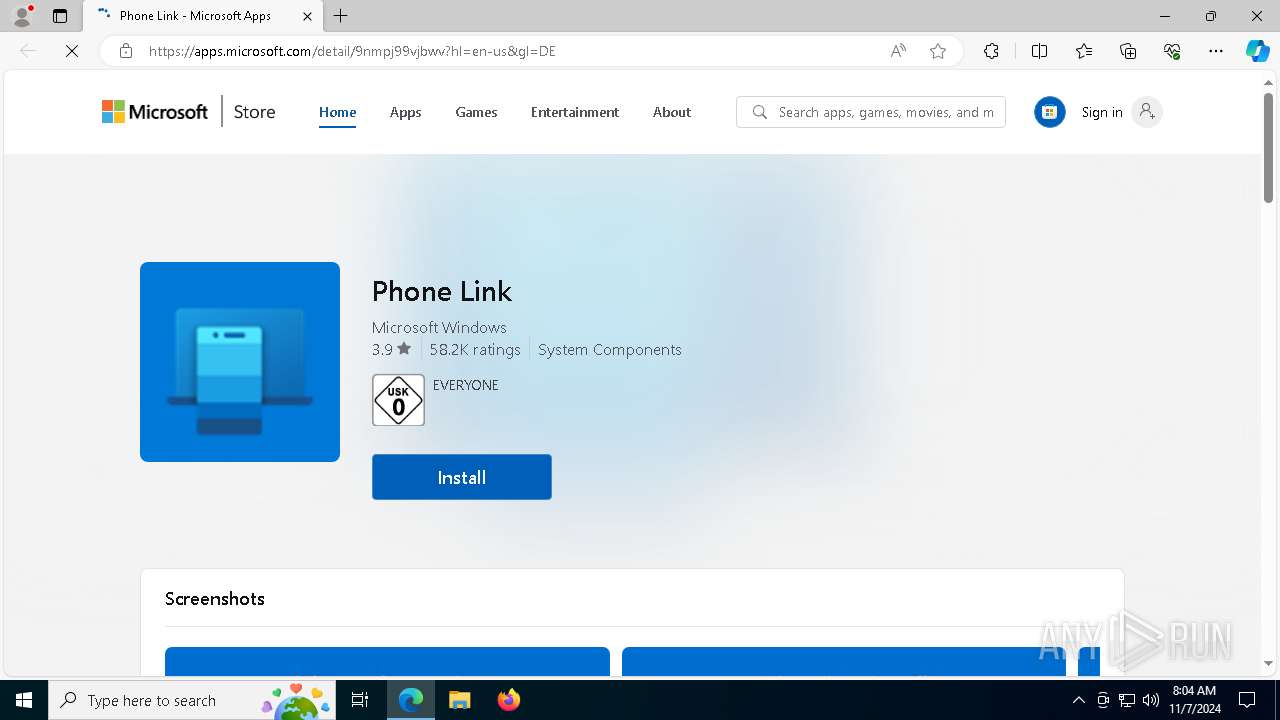Add this page to favorites star

pyautogui.click(x=938, y=51)
